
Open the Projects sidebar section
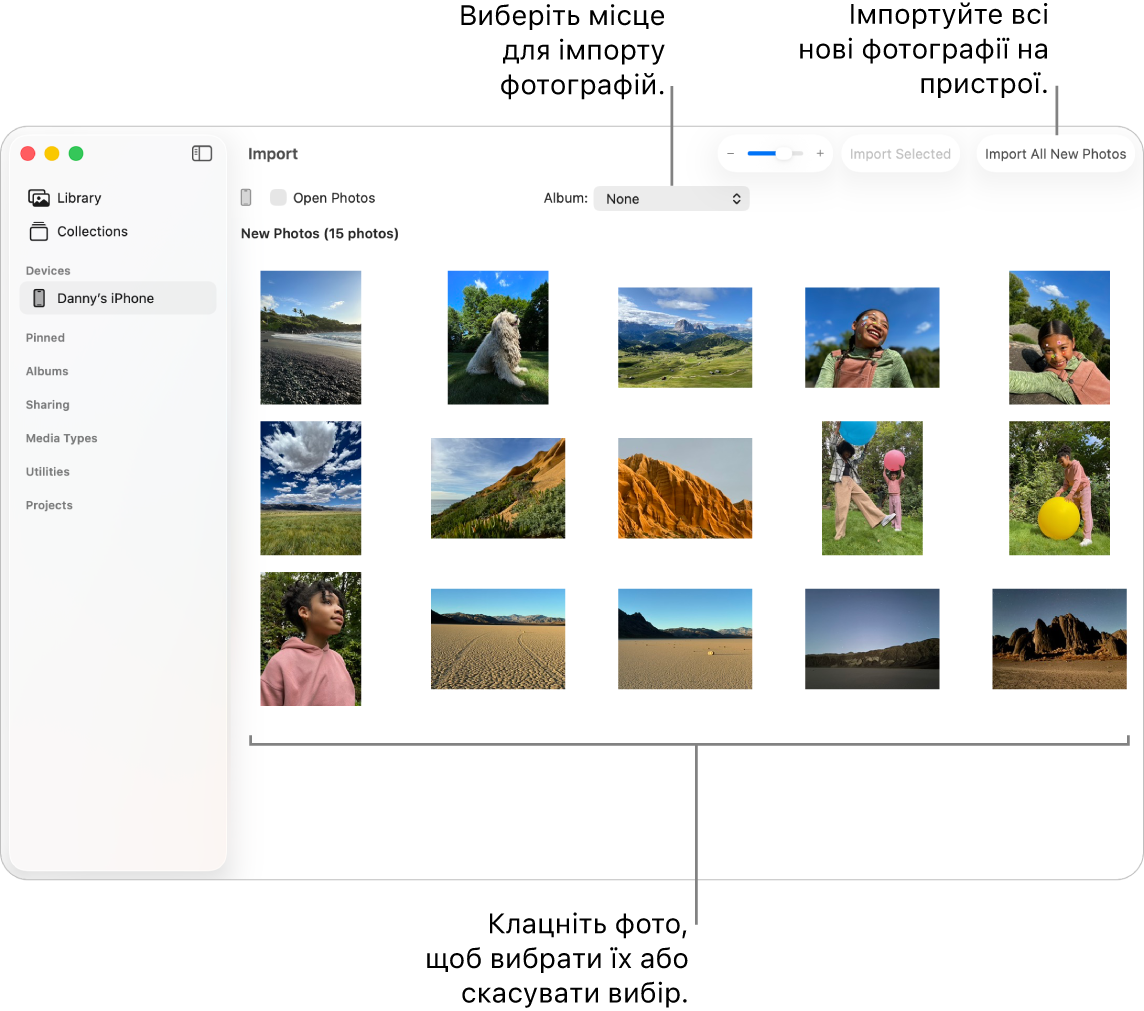(x=49, y=505)
